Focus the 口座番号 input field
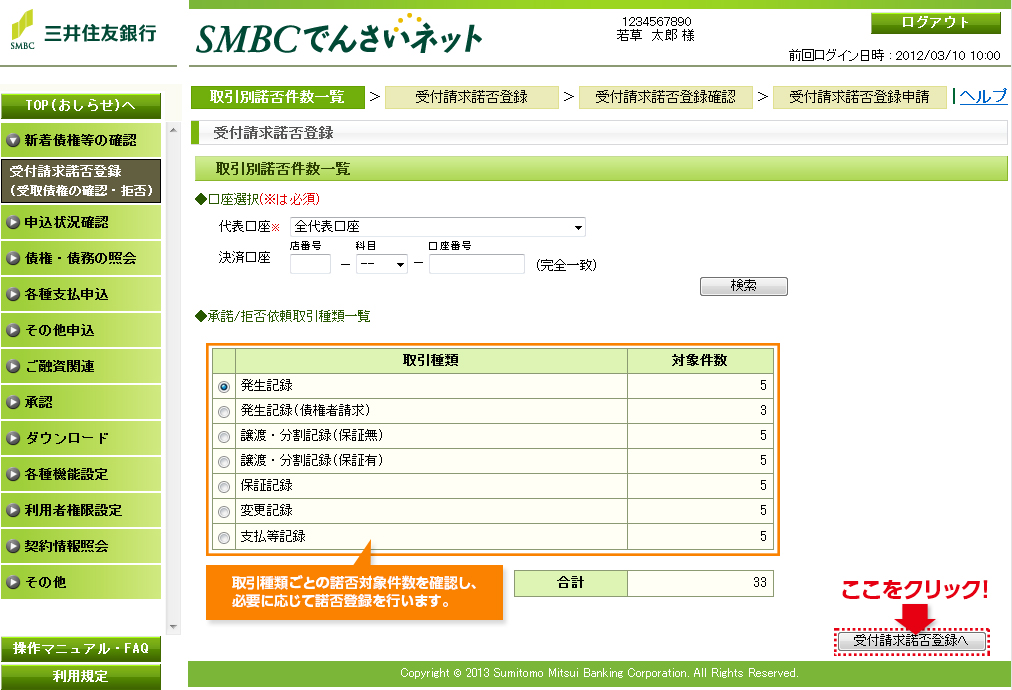Screen dimensions: 1012x690 point(477,264)
